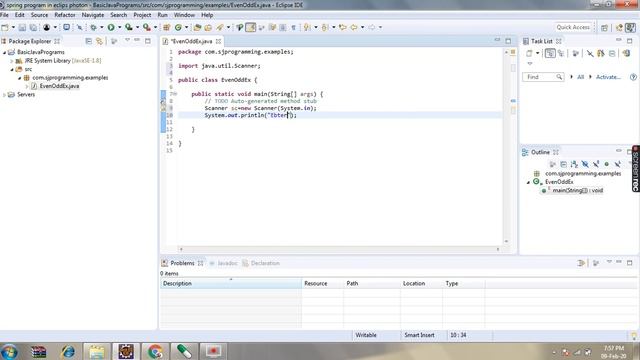Toggle Link with Editor in Package Explorer

click(99, 41)
